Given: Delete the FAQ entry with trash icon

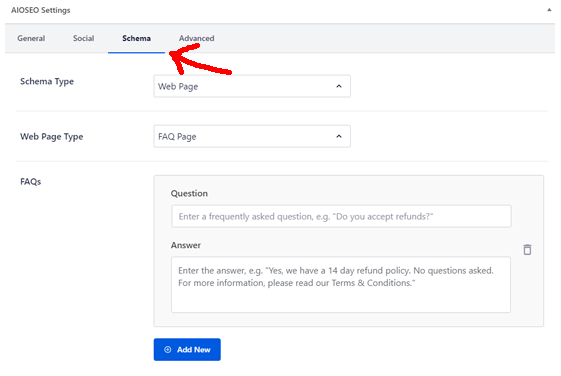Looking at the screenshot, I should pyautogui.click(x=527, y=249).
